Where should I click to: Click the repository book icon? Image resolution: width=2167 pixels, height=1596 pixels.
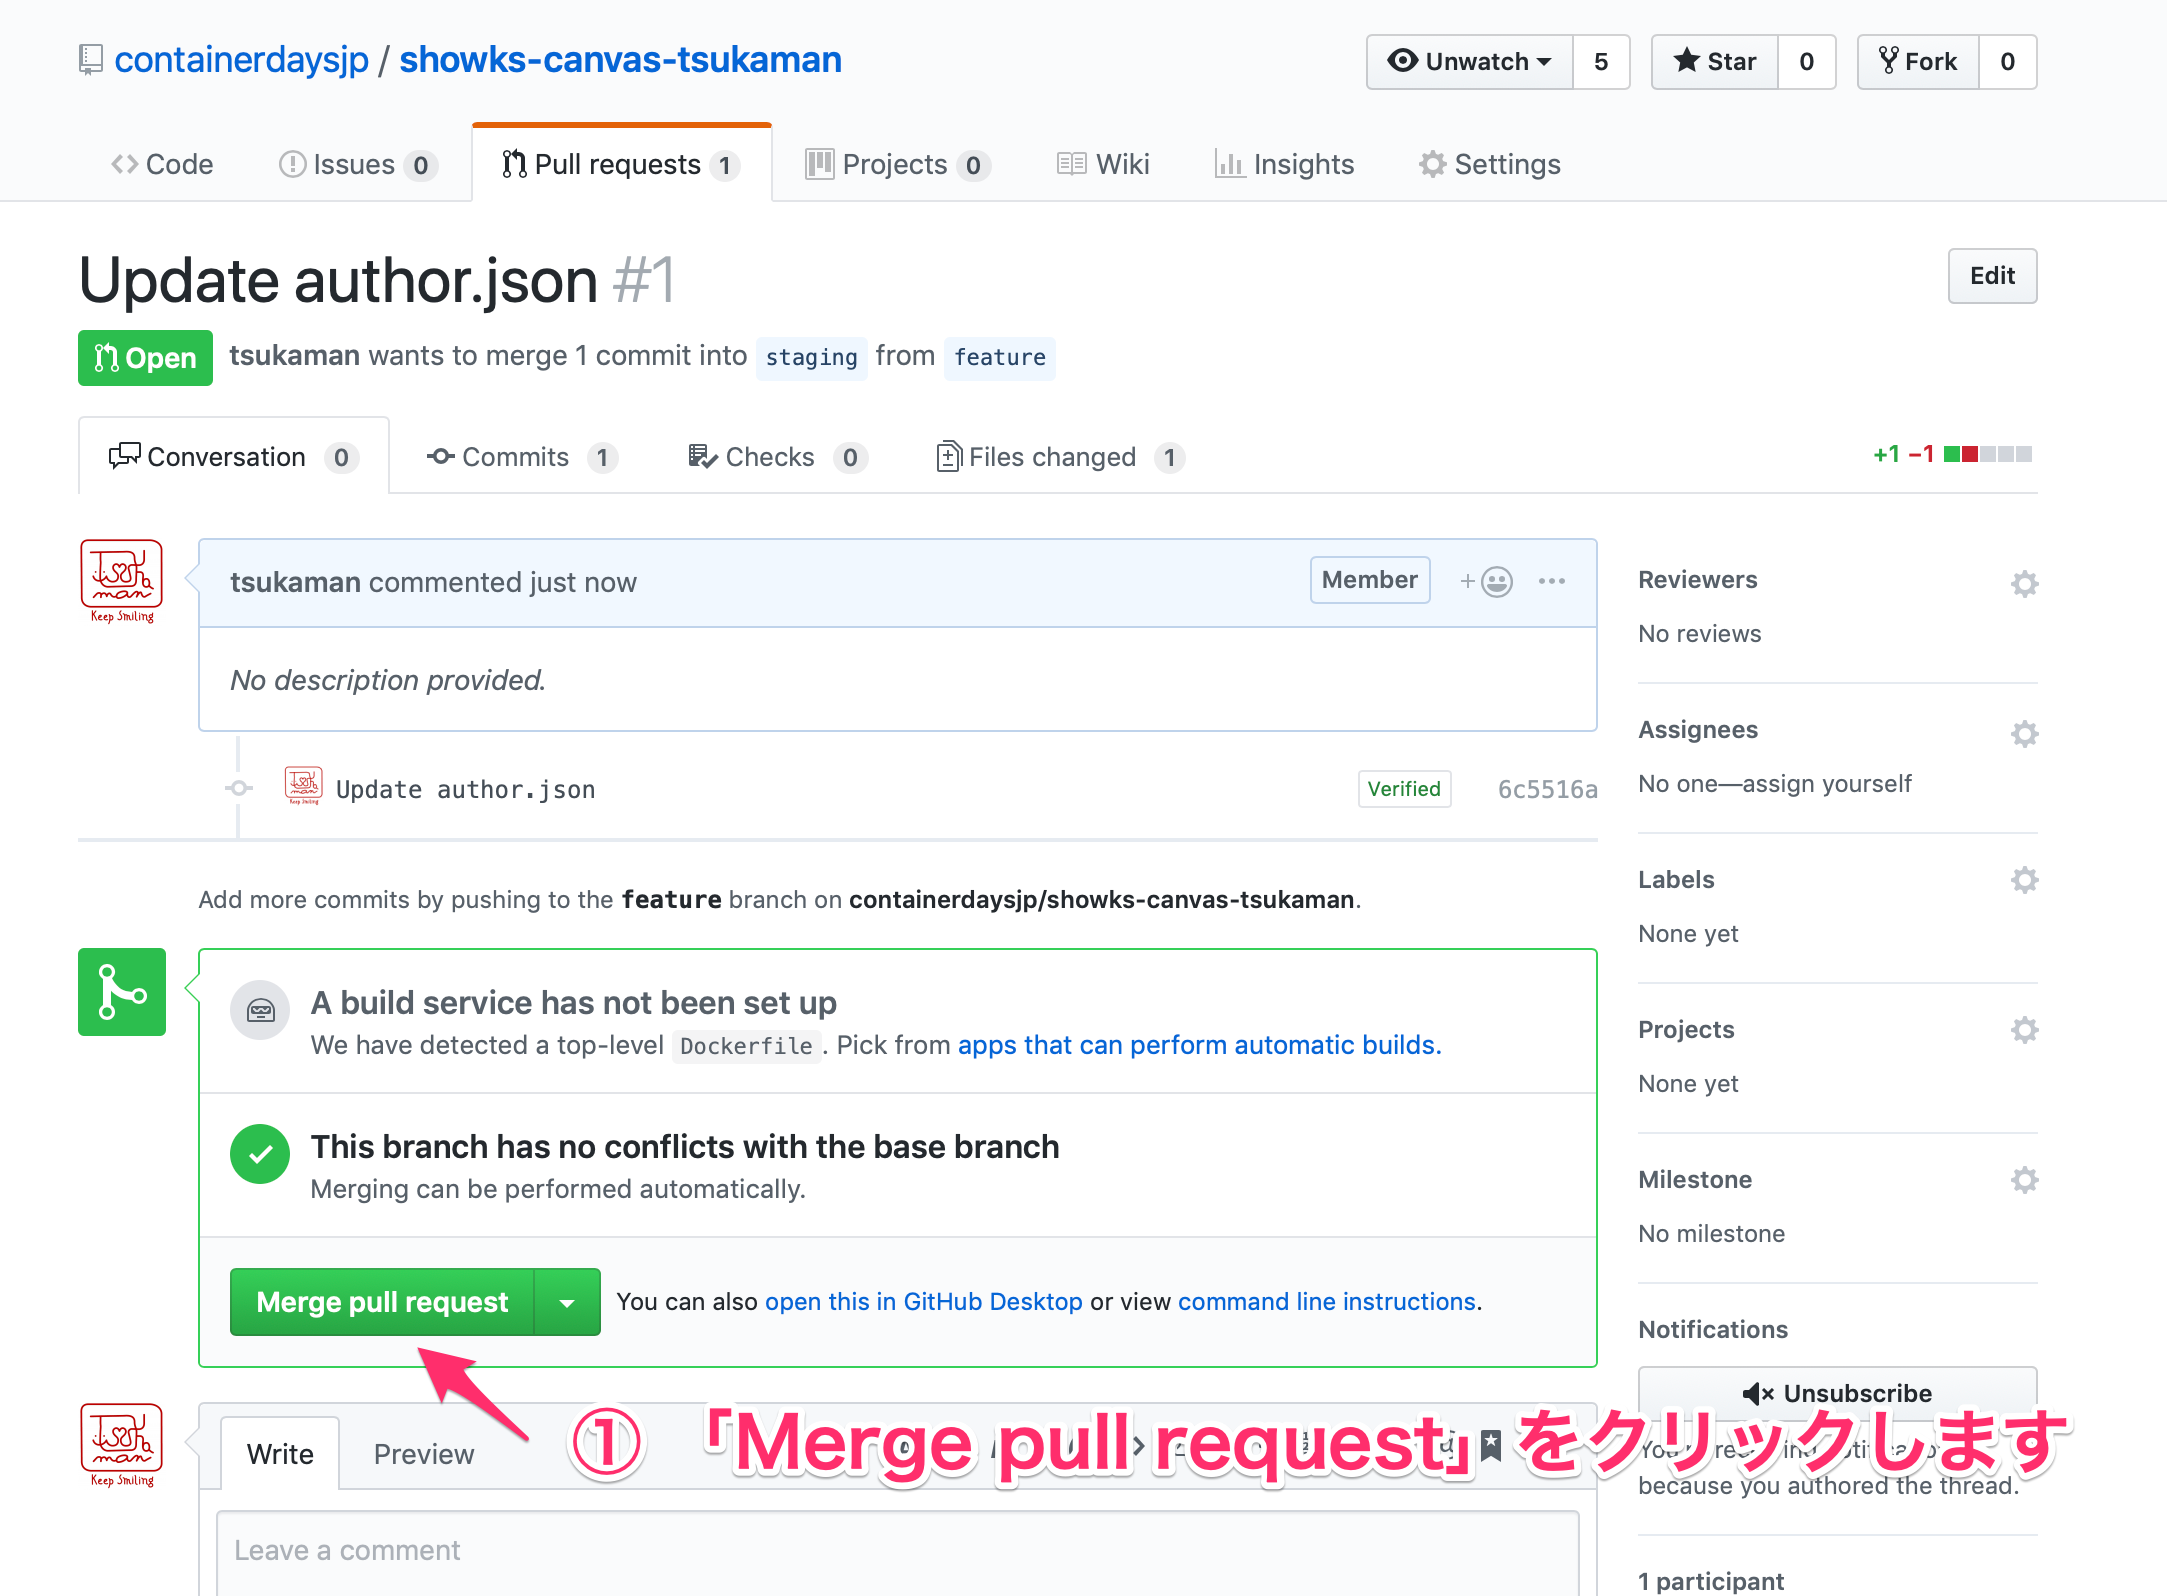pos(90,59)
